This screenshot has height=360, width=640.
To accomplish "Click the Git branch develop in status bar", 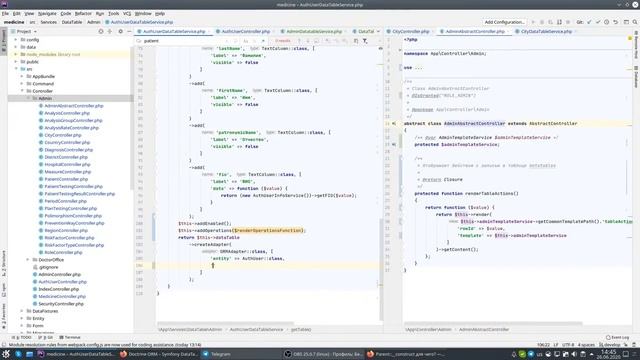I will 610,345.
